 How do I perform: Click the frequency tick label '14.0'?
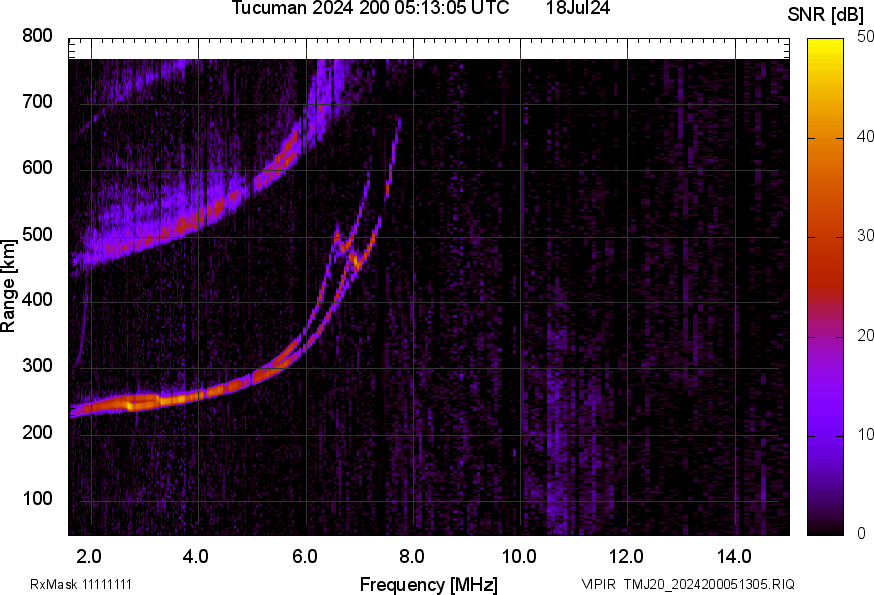click(734, 557)
